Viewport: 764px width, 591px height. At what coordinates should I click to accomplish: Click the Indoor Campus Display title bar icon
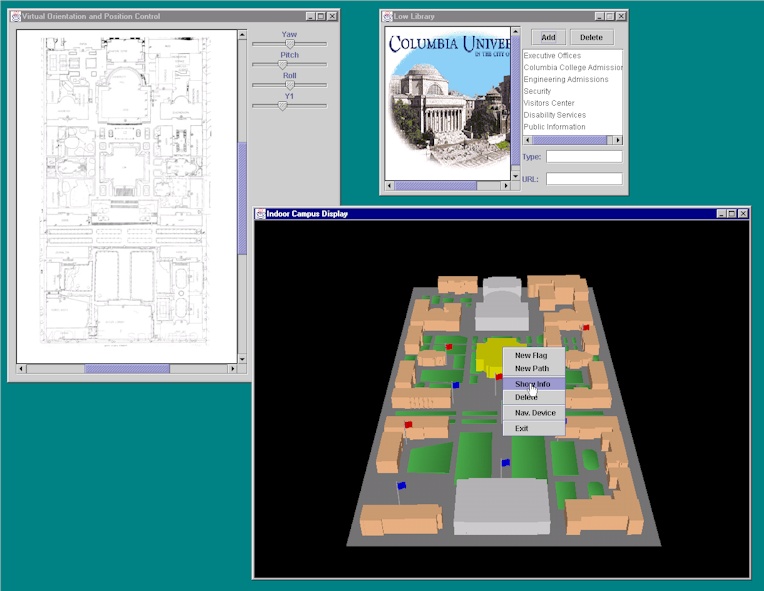(260, 214)
